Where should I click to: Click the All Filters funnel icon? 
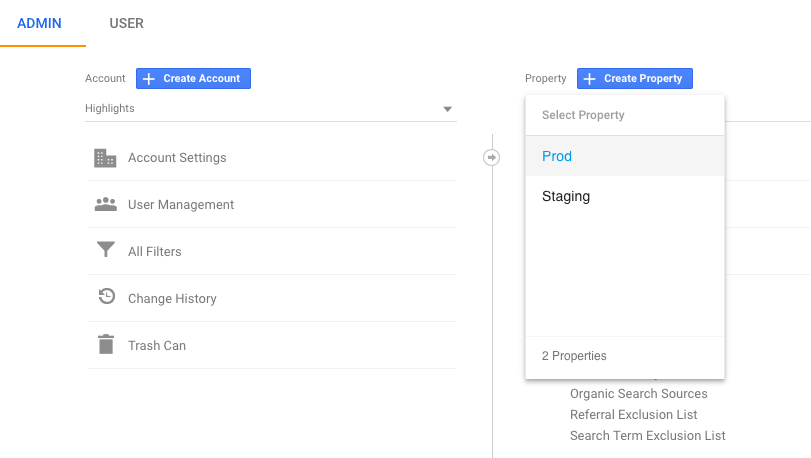[x=105, y=251]
